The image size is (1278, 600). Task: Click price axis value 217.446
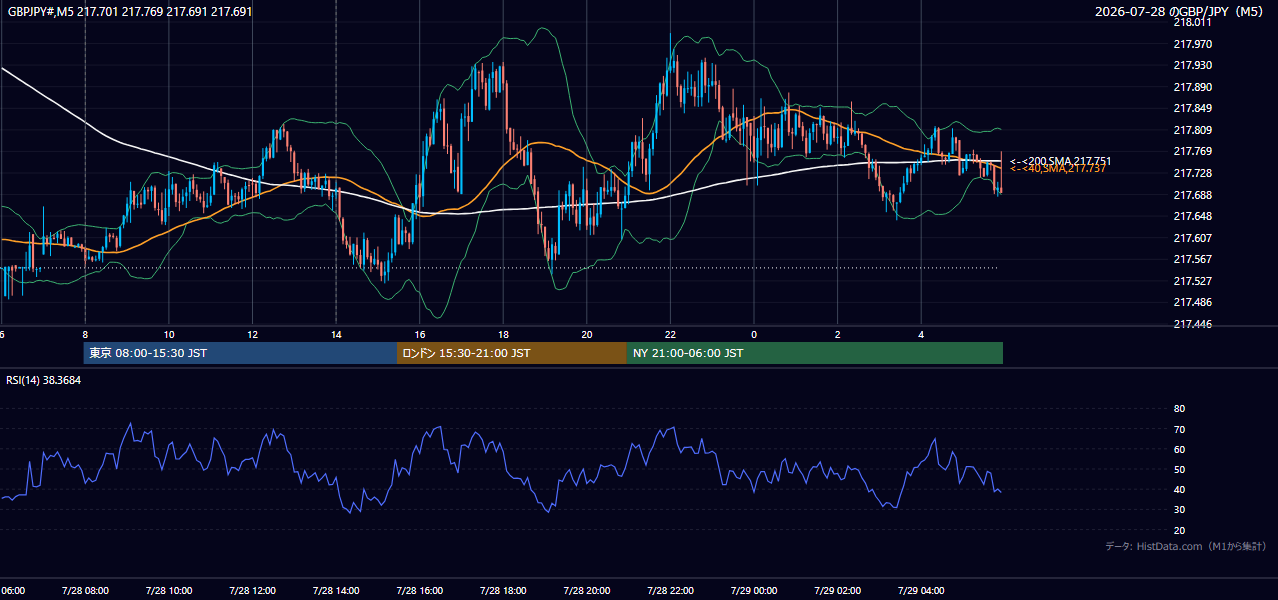tap(1192, 324)
